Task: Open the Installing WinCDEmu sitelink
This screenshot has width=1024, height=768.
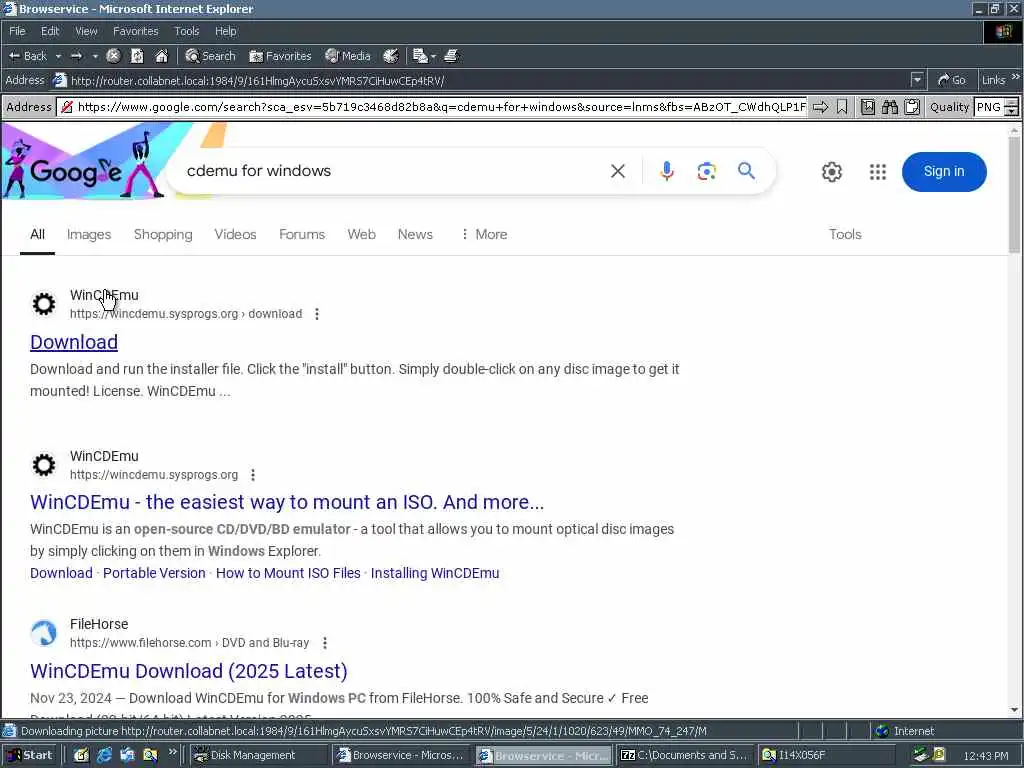Action: (x=435, y=573)
